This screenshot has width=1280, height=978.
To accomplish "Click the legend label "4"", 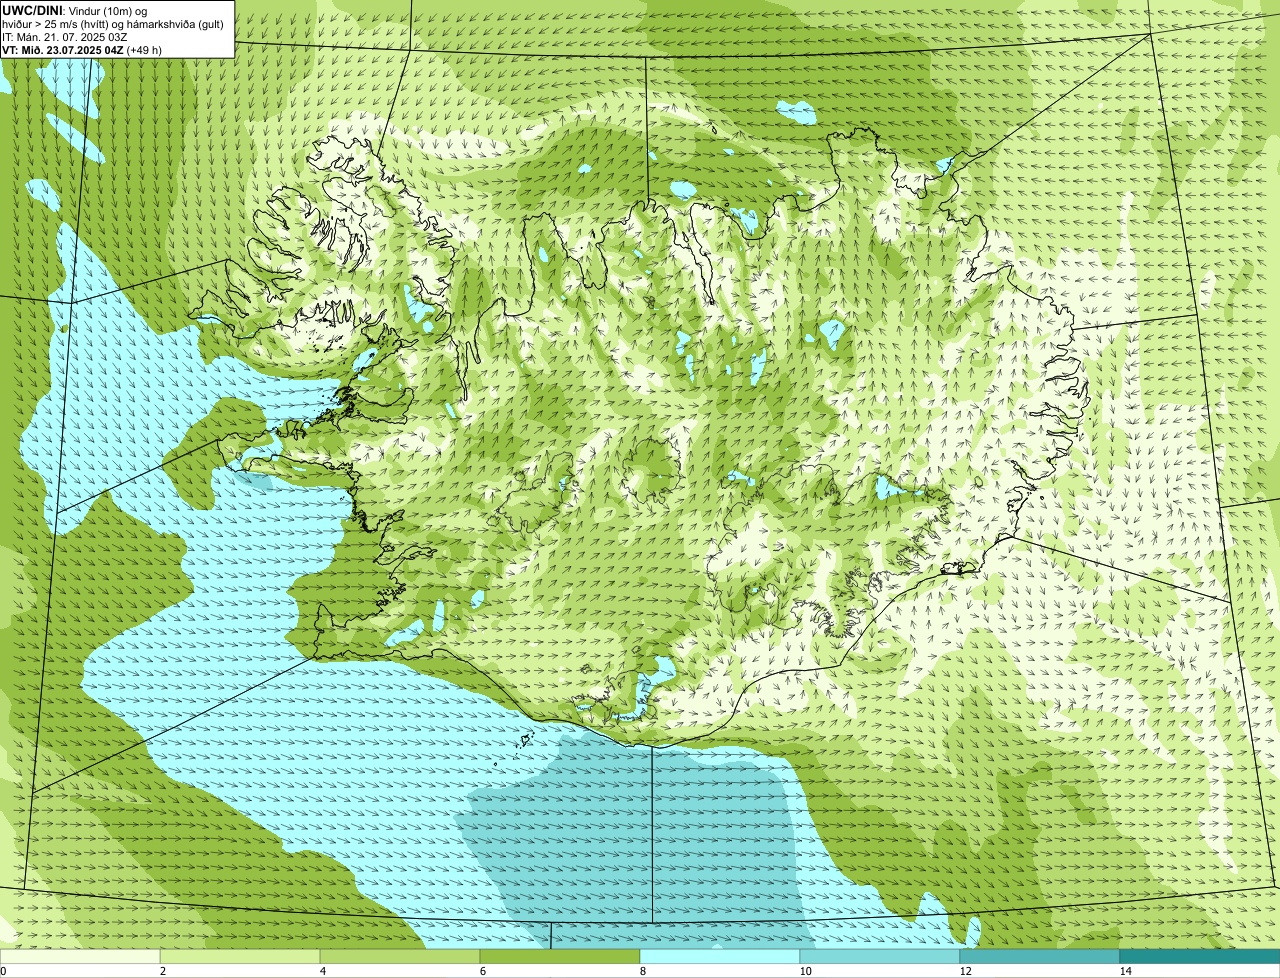I will click(x=322, y=971).
